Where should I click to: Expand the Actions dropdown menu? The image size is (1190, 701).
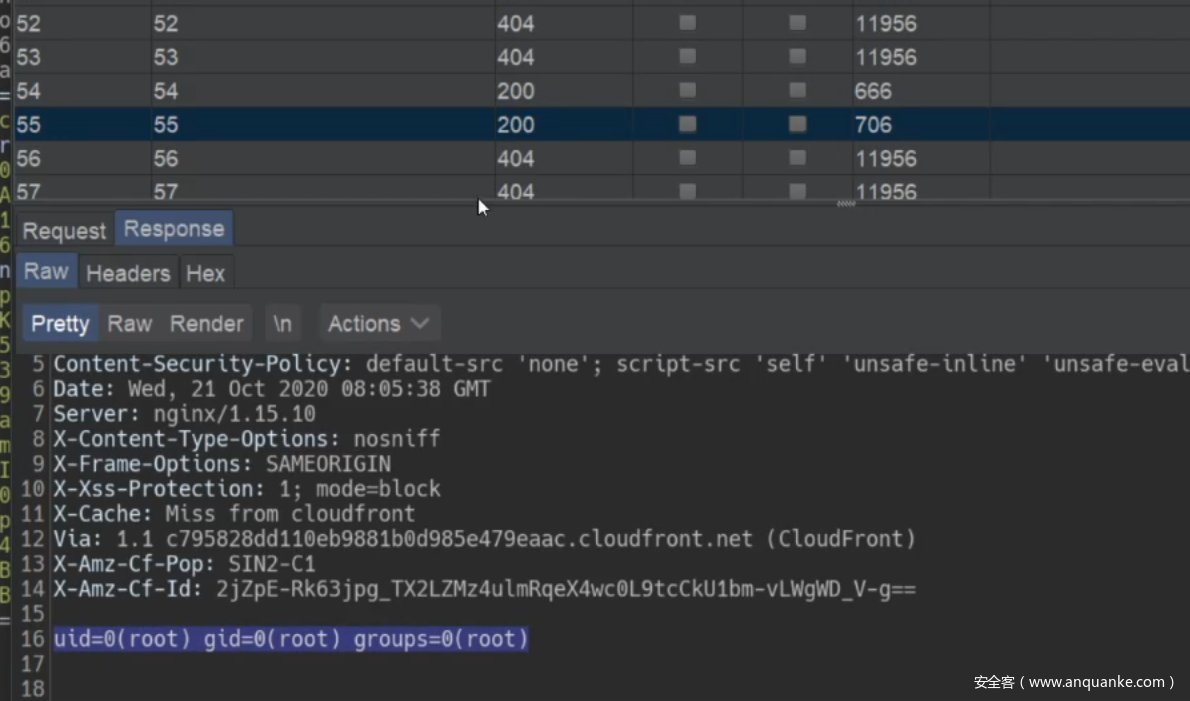365,324
